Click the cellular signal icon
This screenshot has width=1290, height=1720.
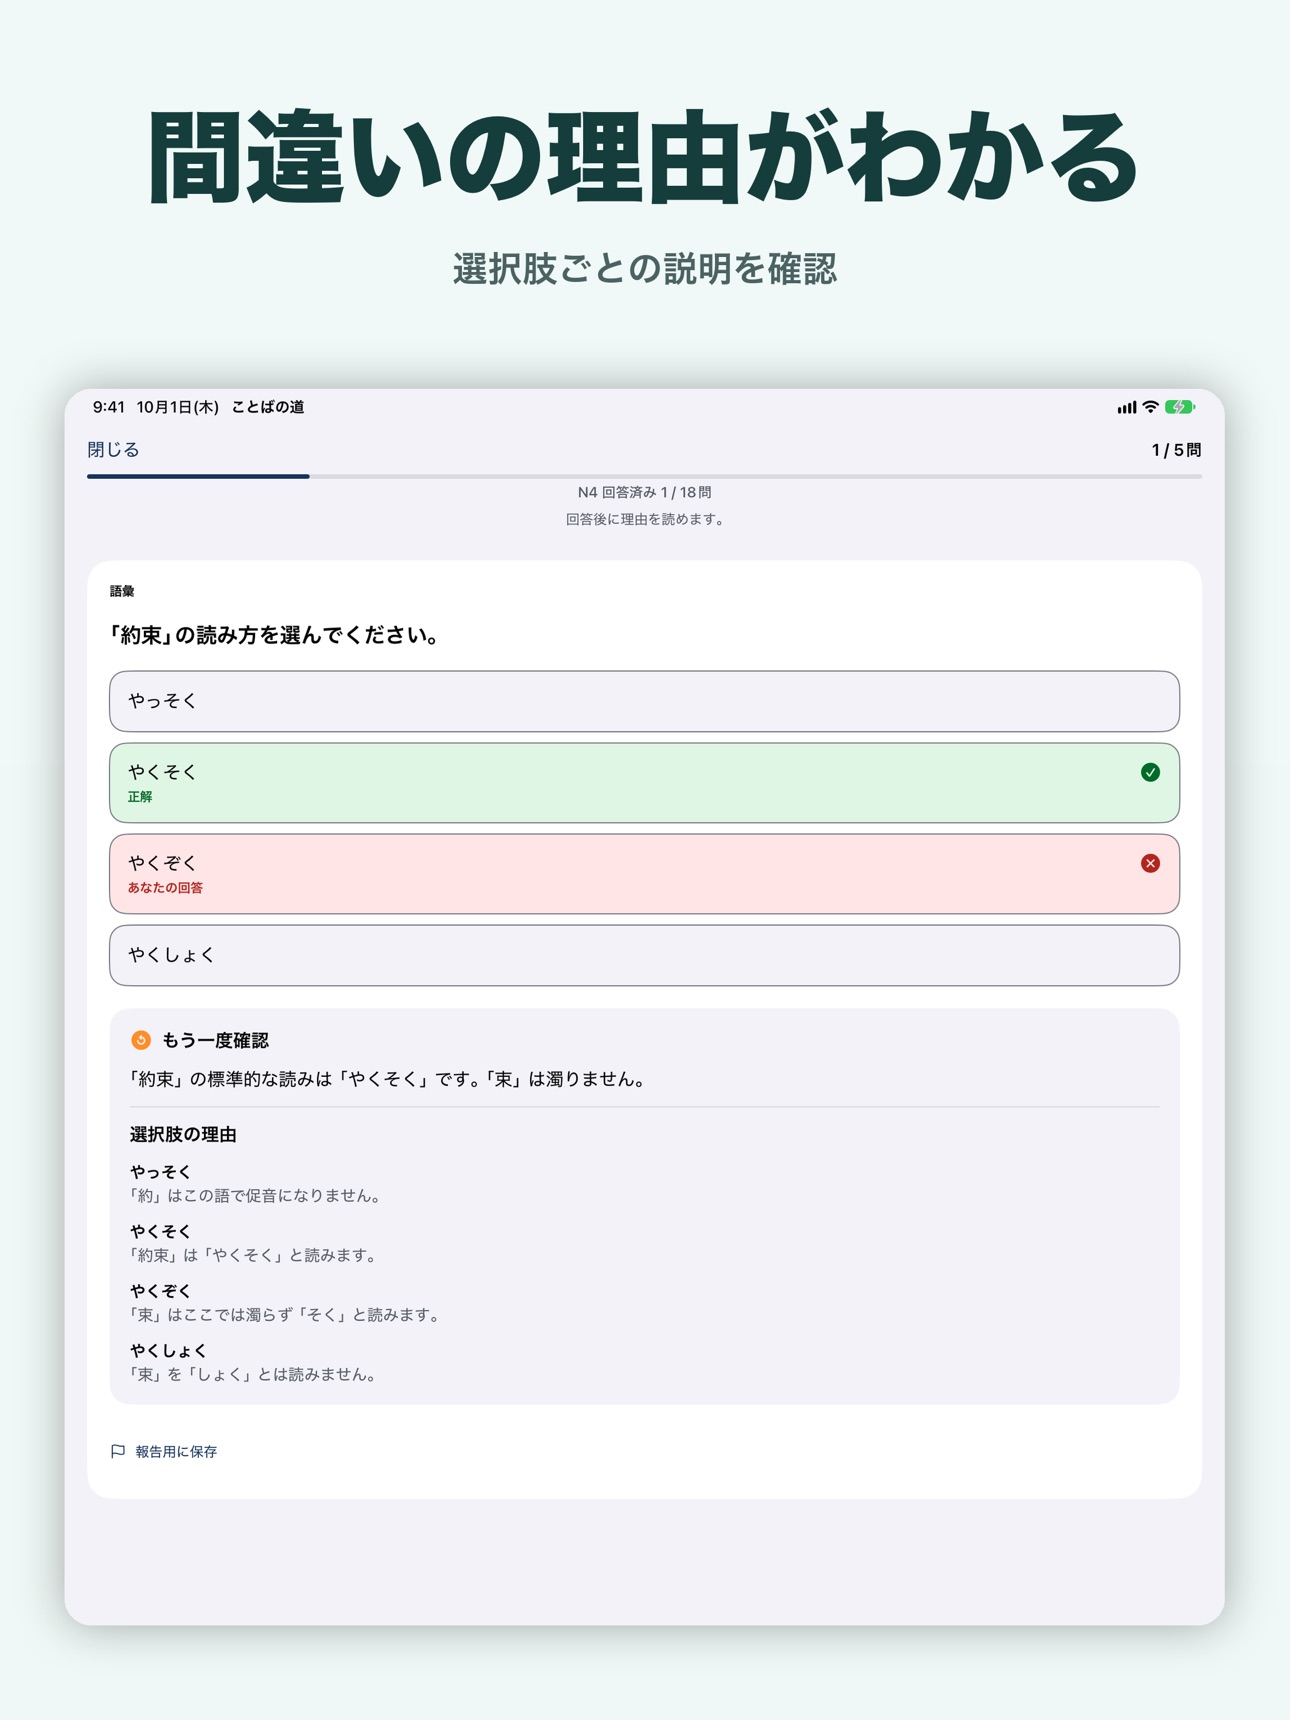(x=1126, y=407)
